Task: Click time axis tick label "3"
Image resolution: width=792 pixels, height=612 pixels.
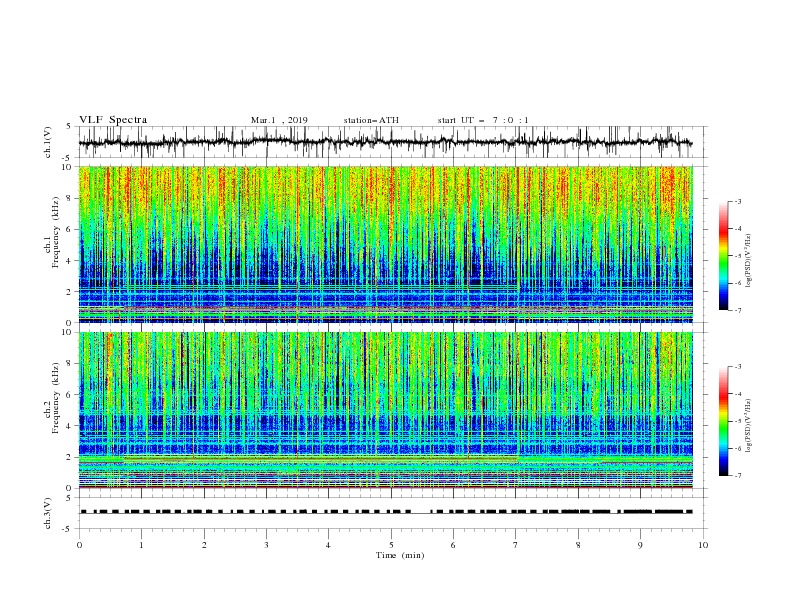Action: point(266,545)
